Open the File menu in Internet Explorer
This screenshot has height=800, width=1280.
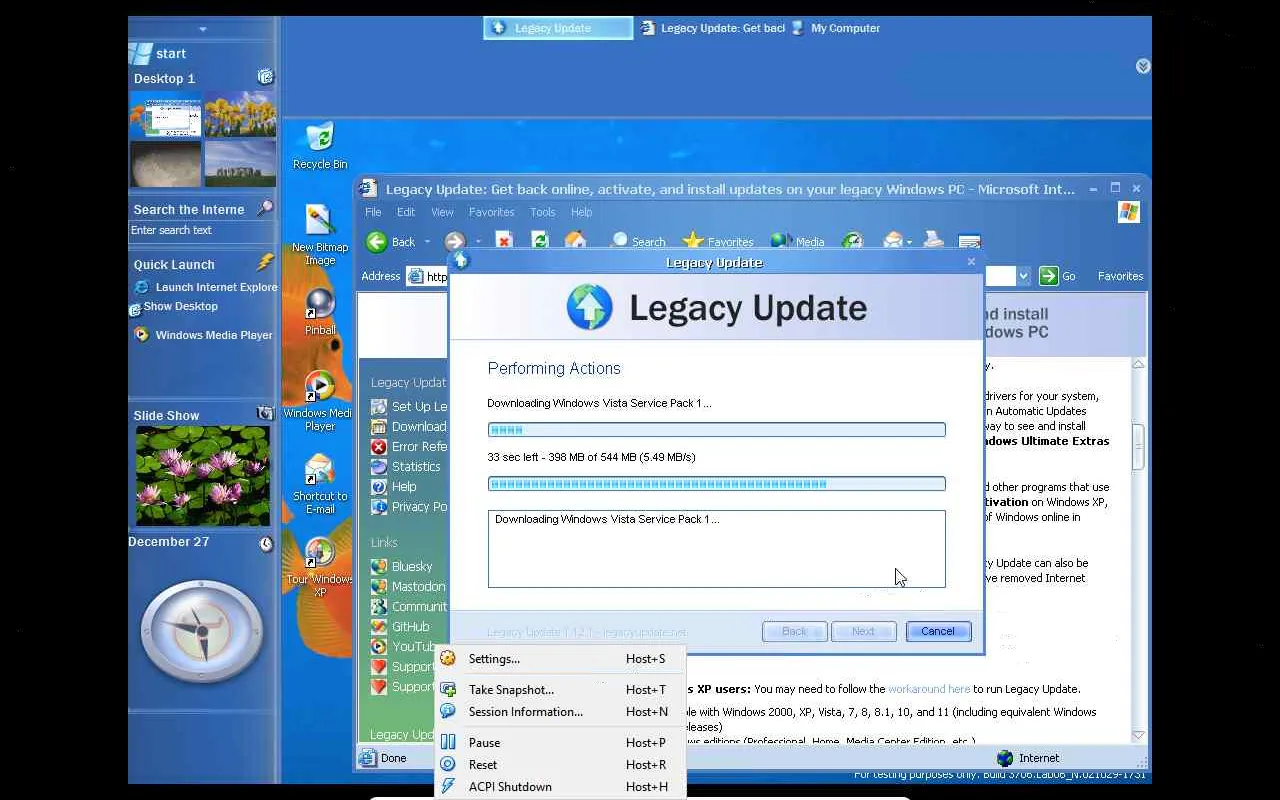(373, 212)
